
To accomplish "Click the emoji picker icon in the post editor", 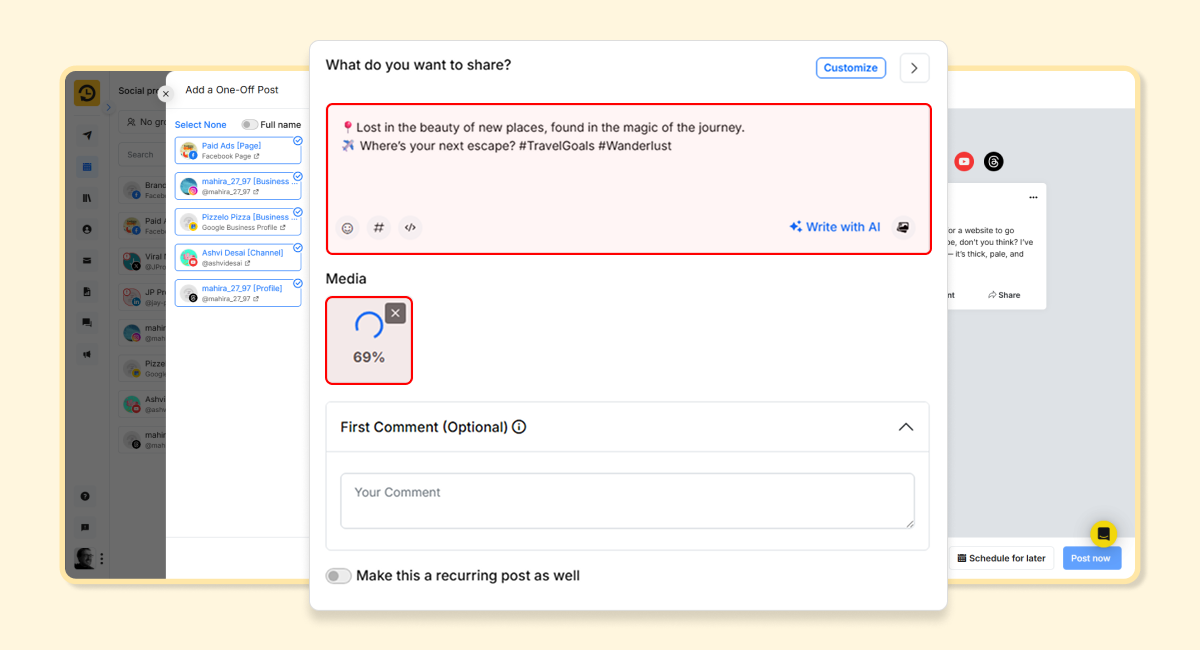I will tap(347, 228).
